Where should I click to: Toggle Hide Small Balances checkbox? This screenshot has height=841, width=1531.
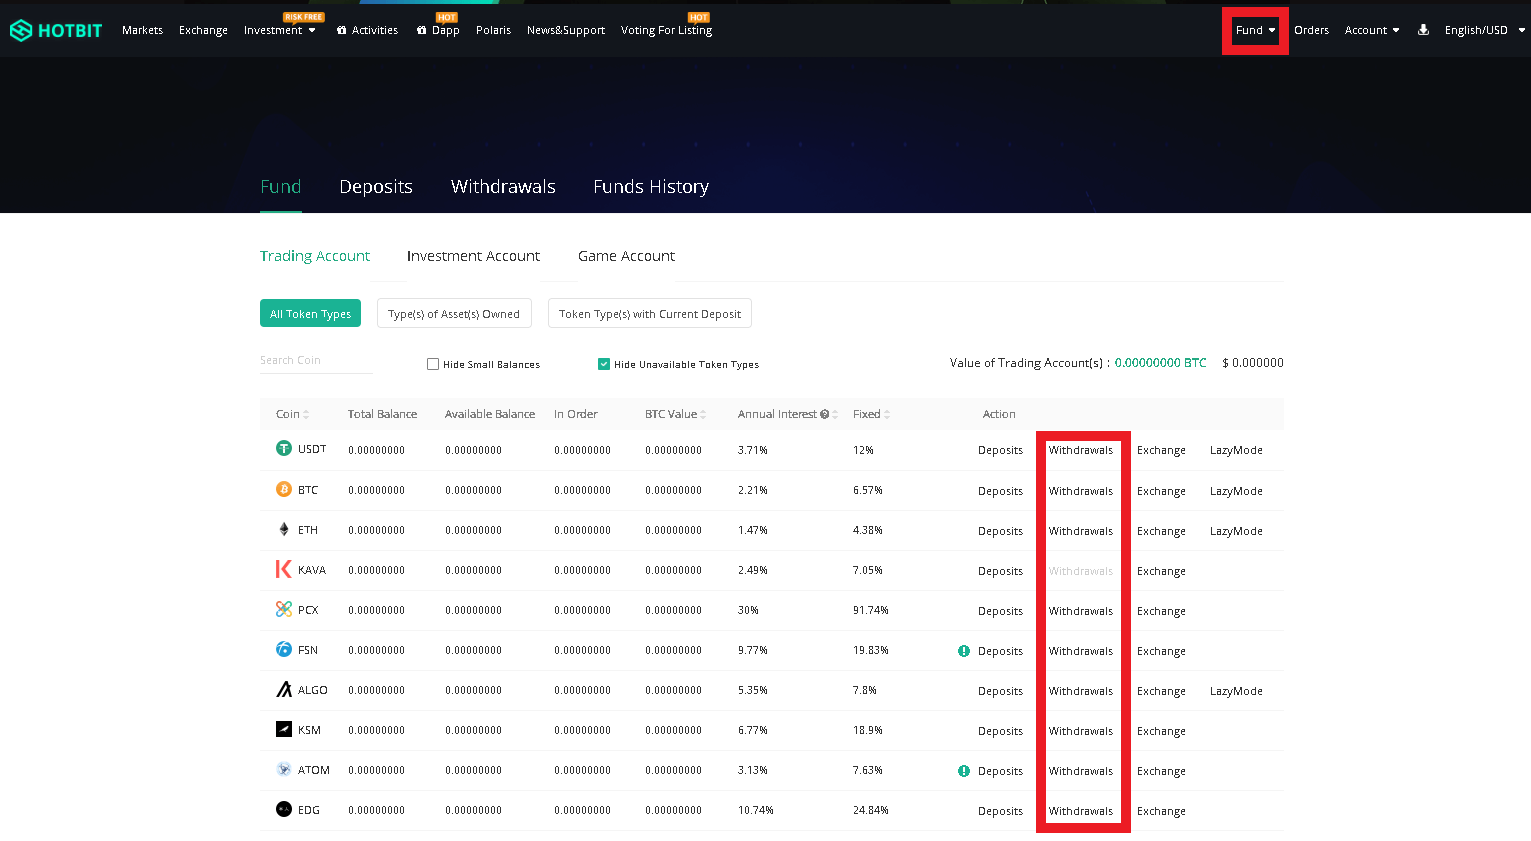click(x=433, y=364)
